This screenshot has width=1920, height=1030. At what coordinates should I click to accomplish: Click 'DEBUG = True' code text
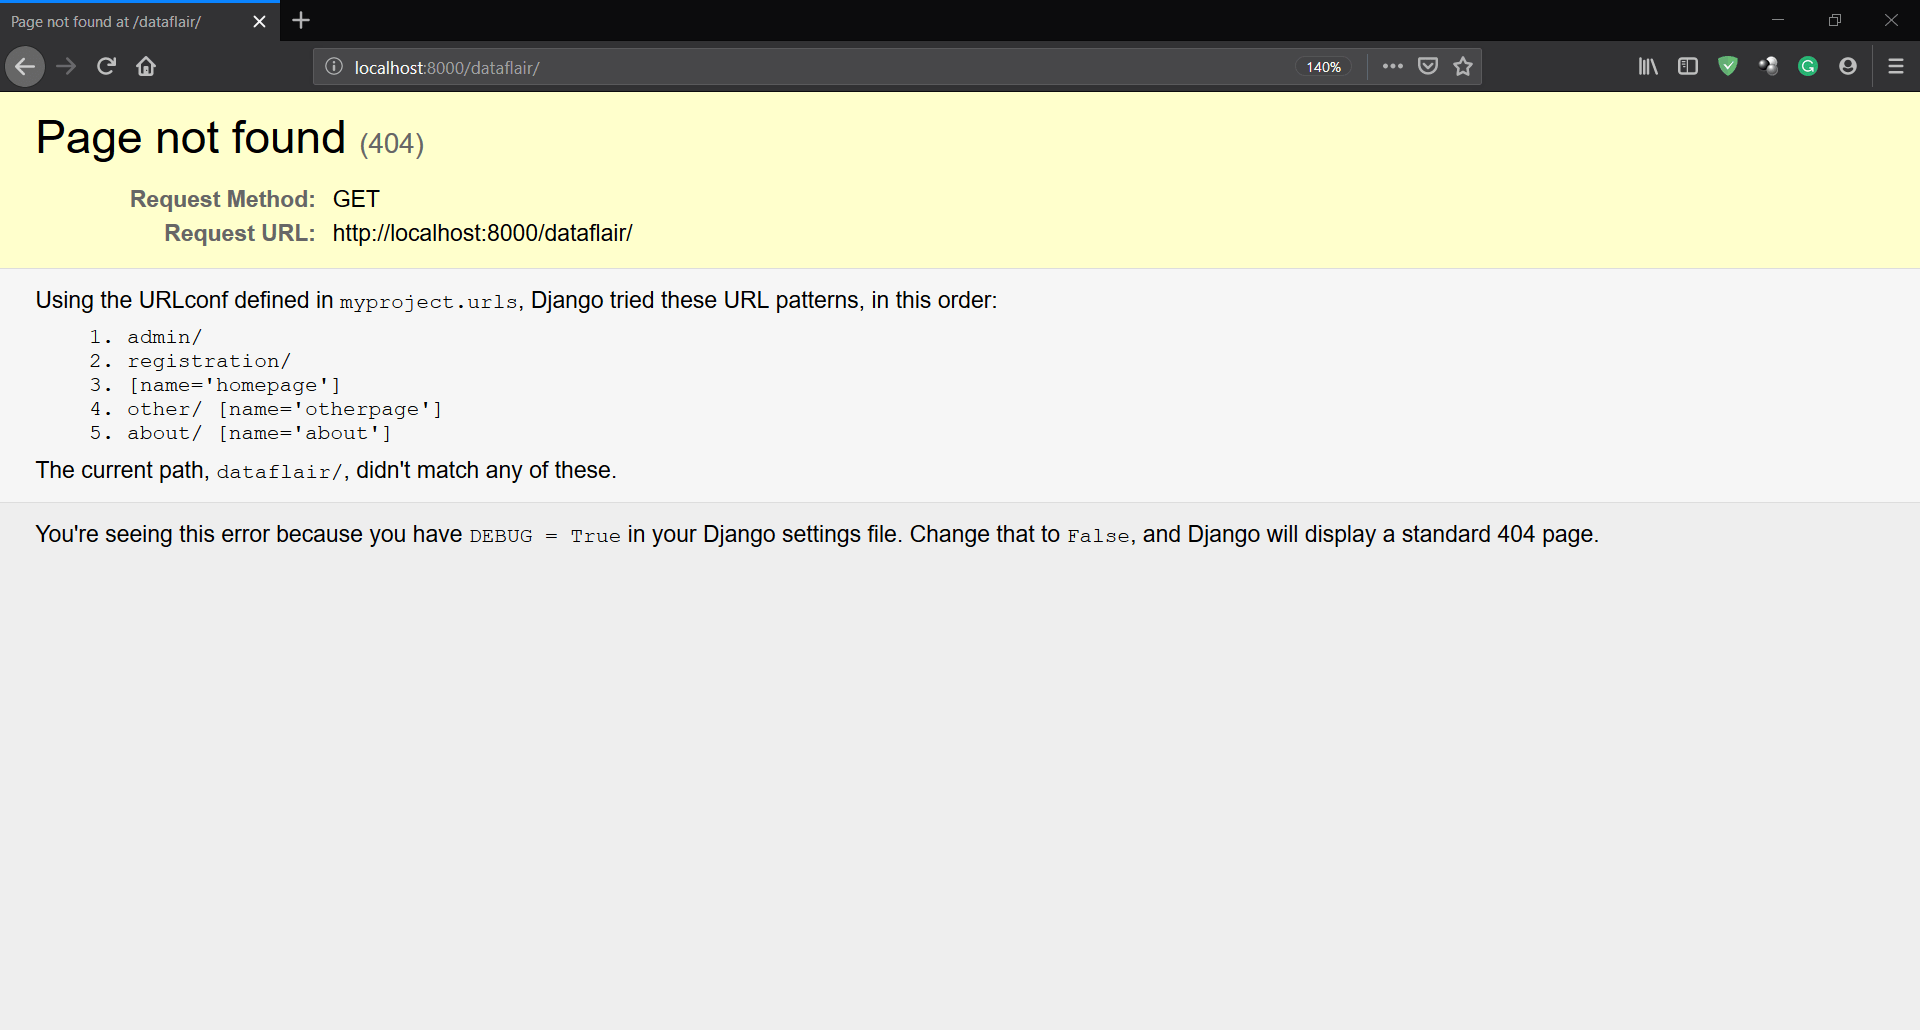545,536
